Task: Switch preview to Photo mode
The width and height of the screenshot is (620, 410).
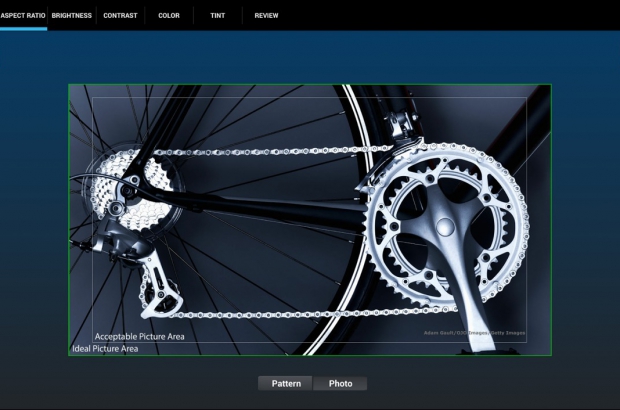Action: pyautogui.click(x=340, y=383)
